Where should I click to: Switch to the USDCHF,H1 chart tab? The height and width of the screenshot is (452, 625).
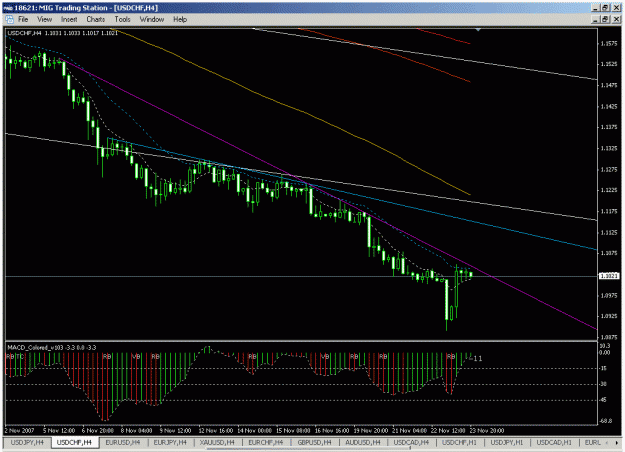tap(459, 442)
